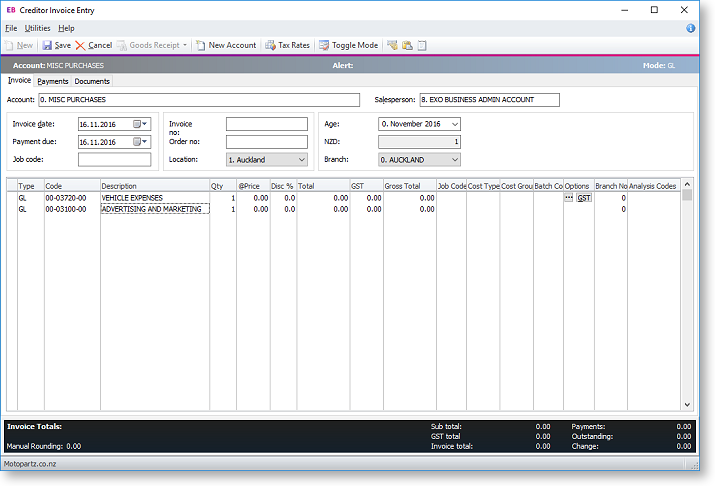Click the GST button on first line
Screen dimensions: 715x486
coord(584,198)
